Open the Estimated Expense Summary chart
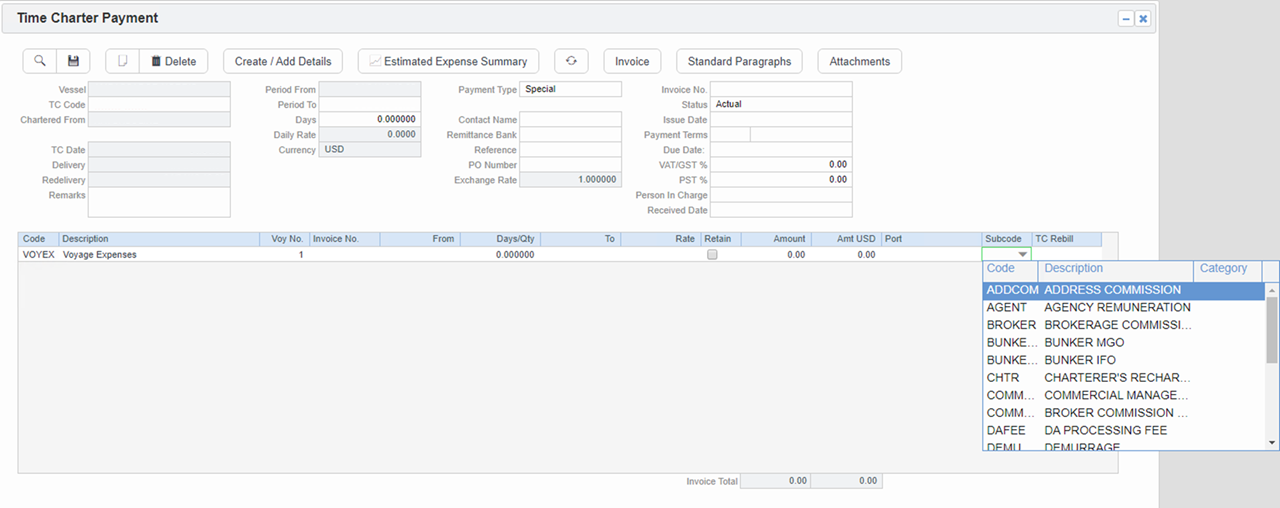The image size is (1280, 508). (448, 61)
